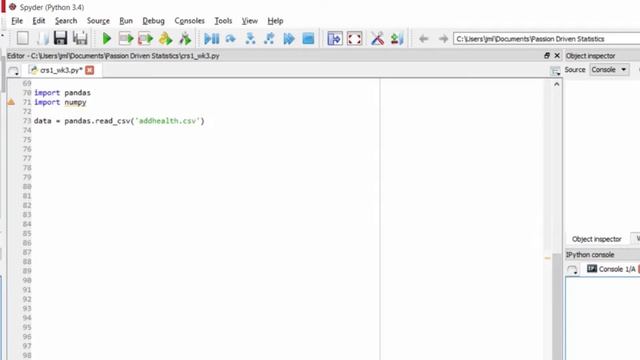Create a new file from the toolbar
640x360 pixels.
click(x=23, y=38)
